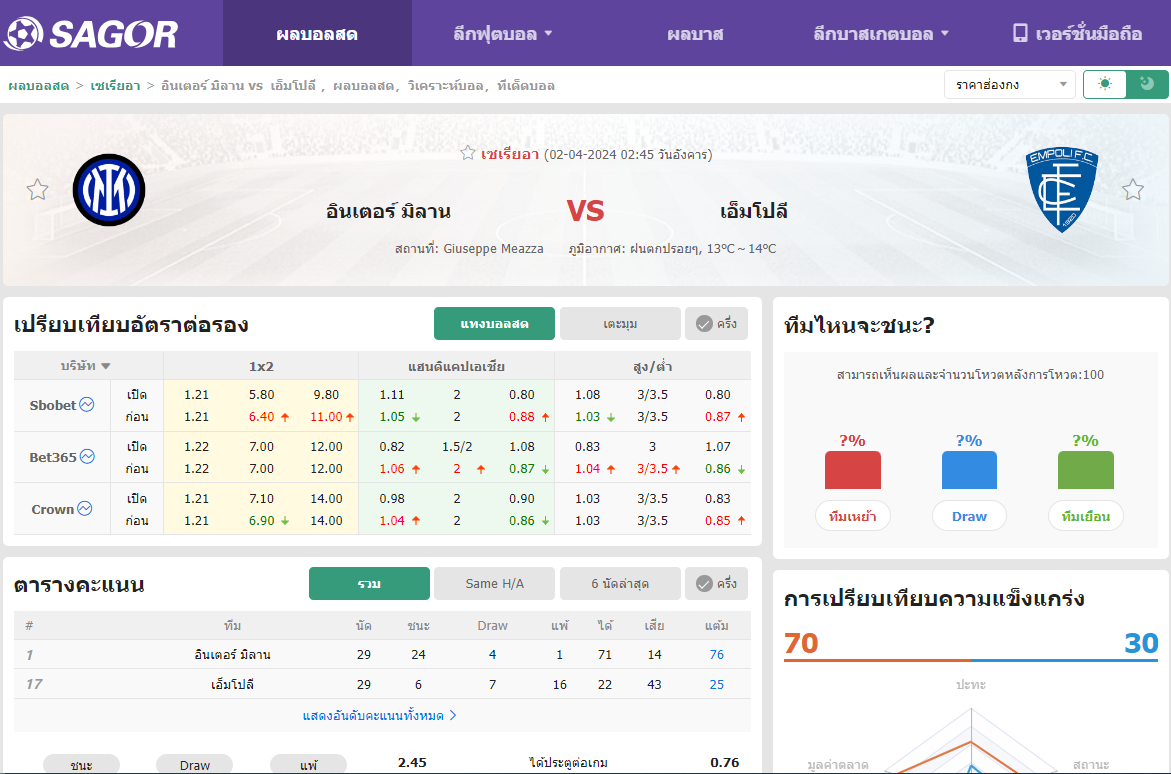
Task: Click Crown's 6.90 draw odds
Action: 261,521
